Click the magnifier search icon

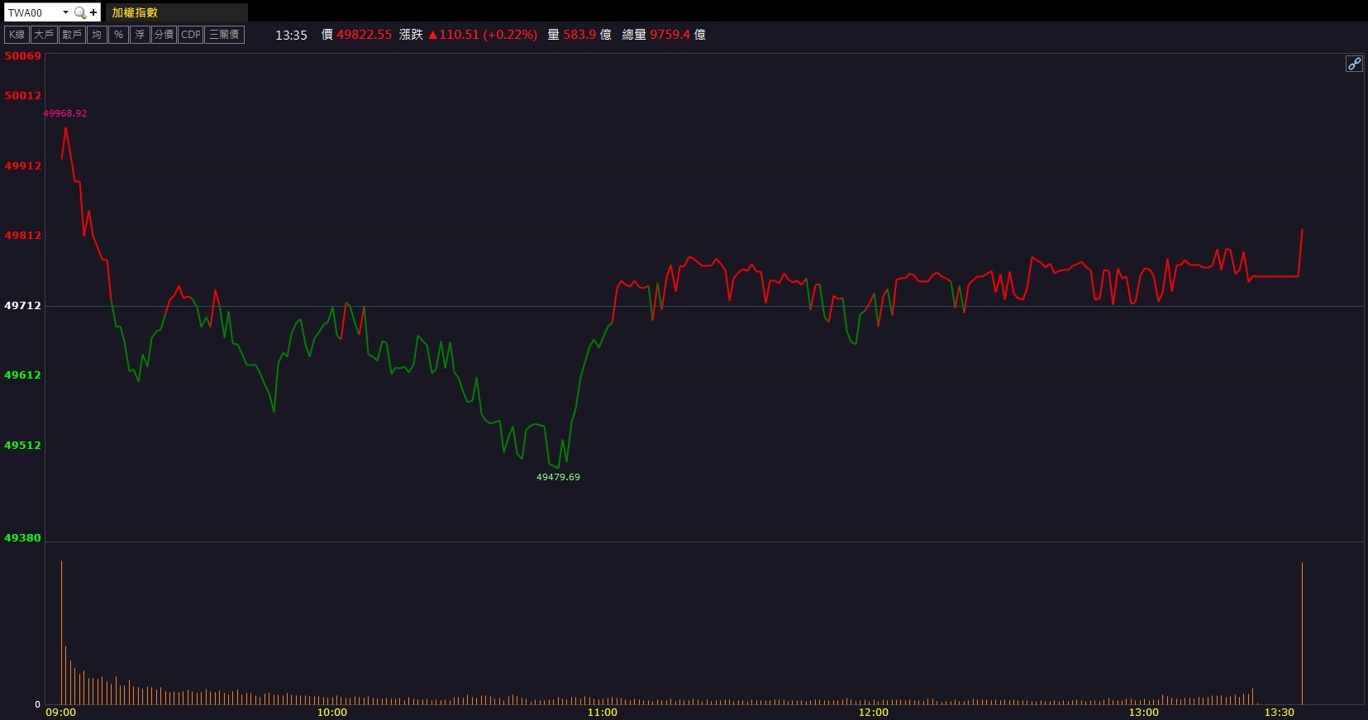tap(80, 13)
